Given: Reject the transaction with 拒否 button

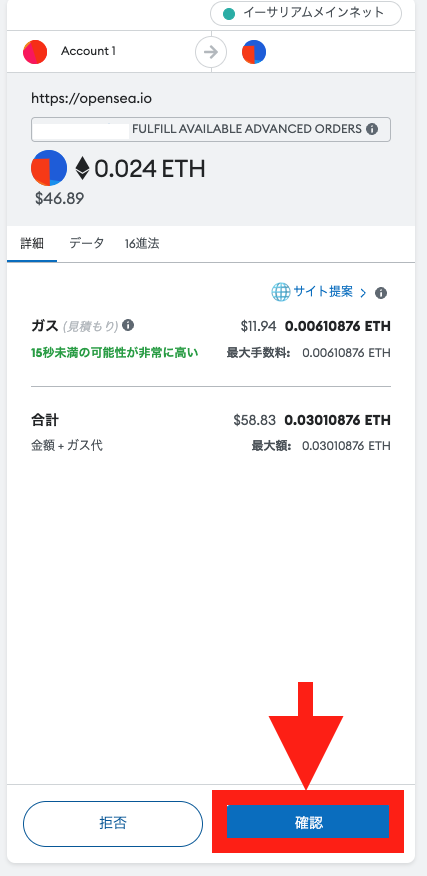Looking at the screenshot, I should tap(113, 823).
